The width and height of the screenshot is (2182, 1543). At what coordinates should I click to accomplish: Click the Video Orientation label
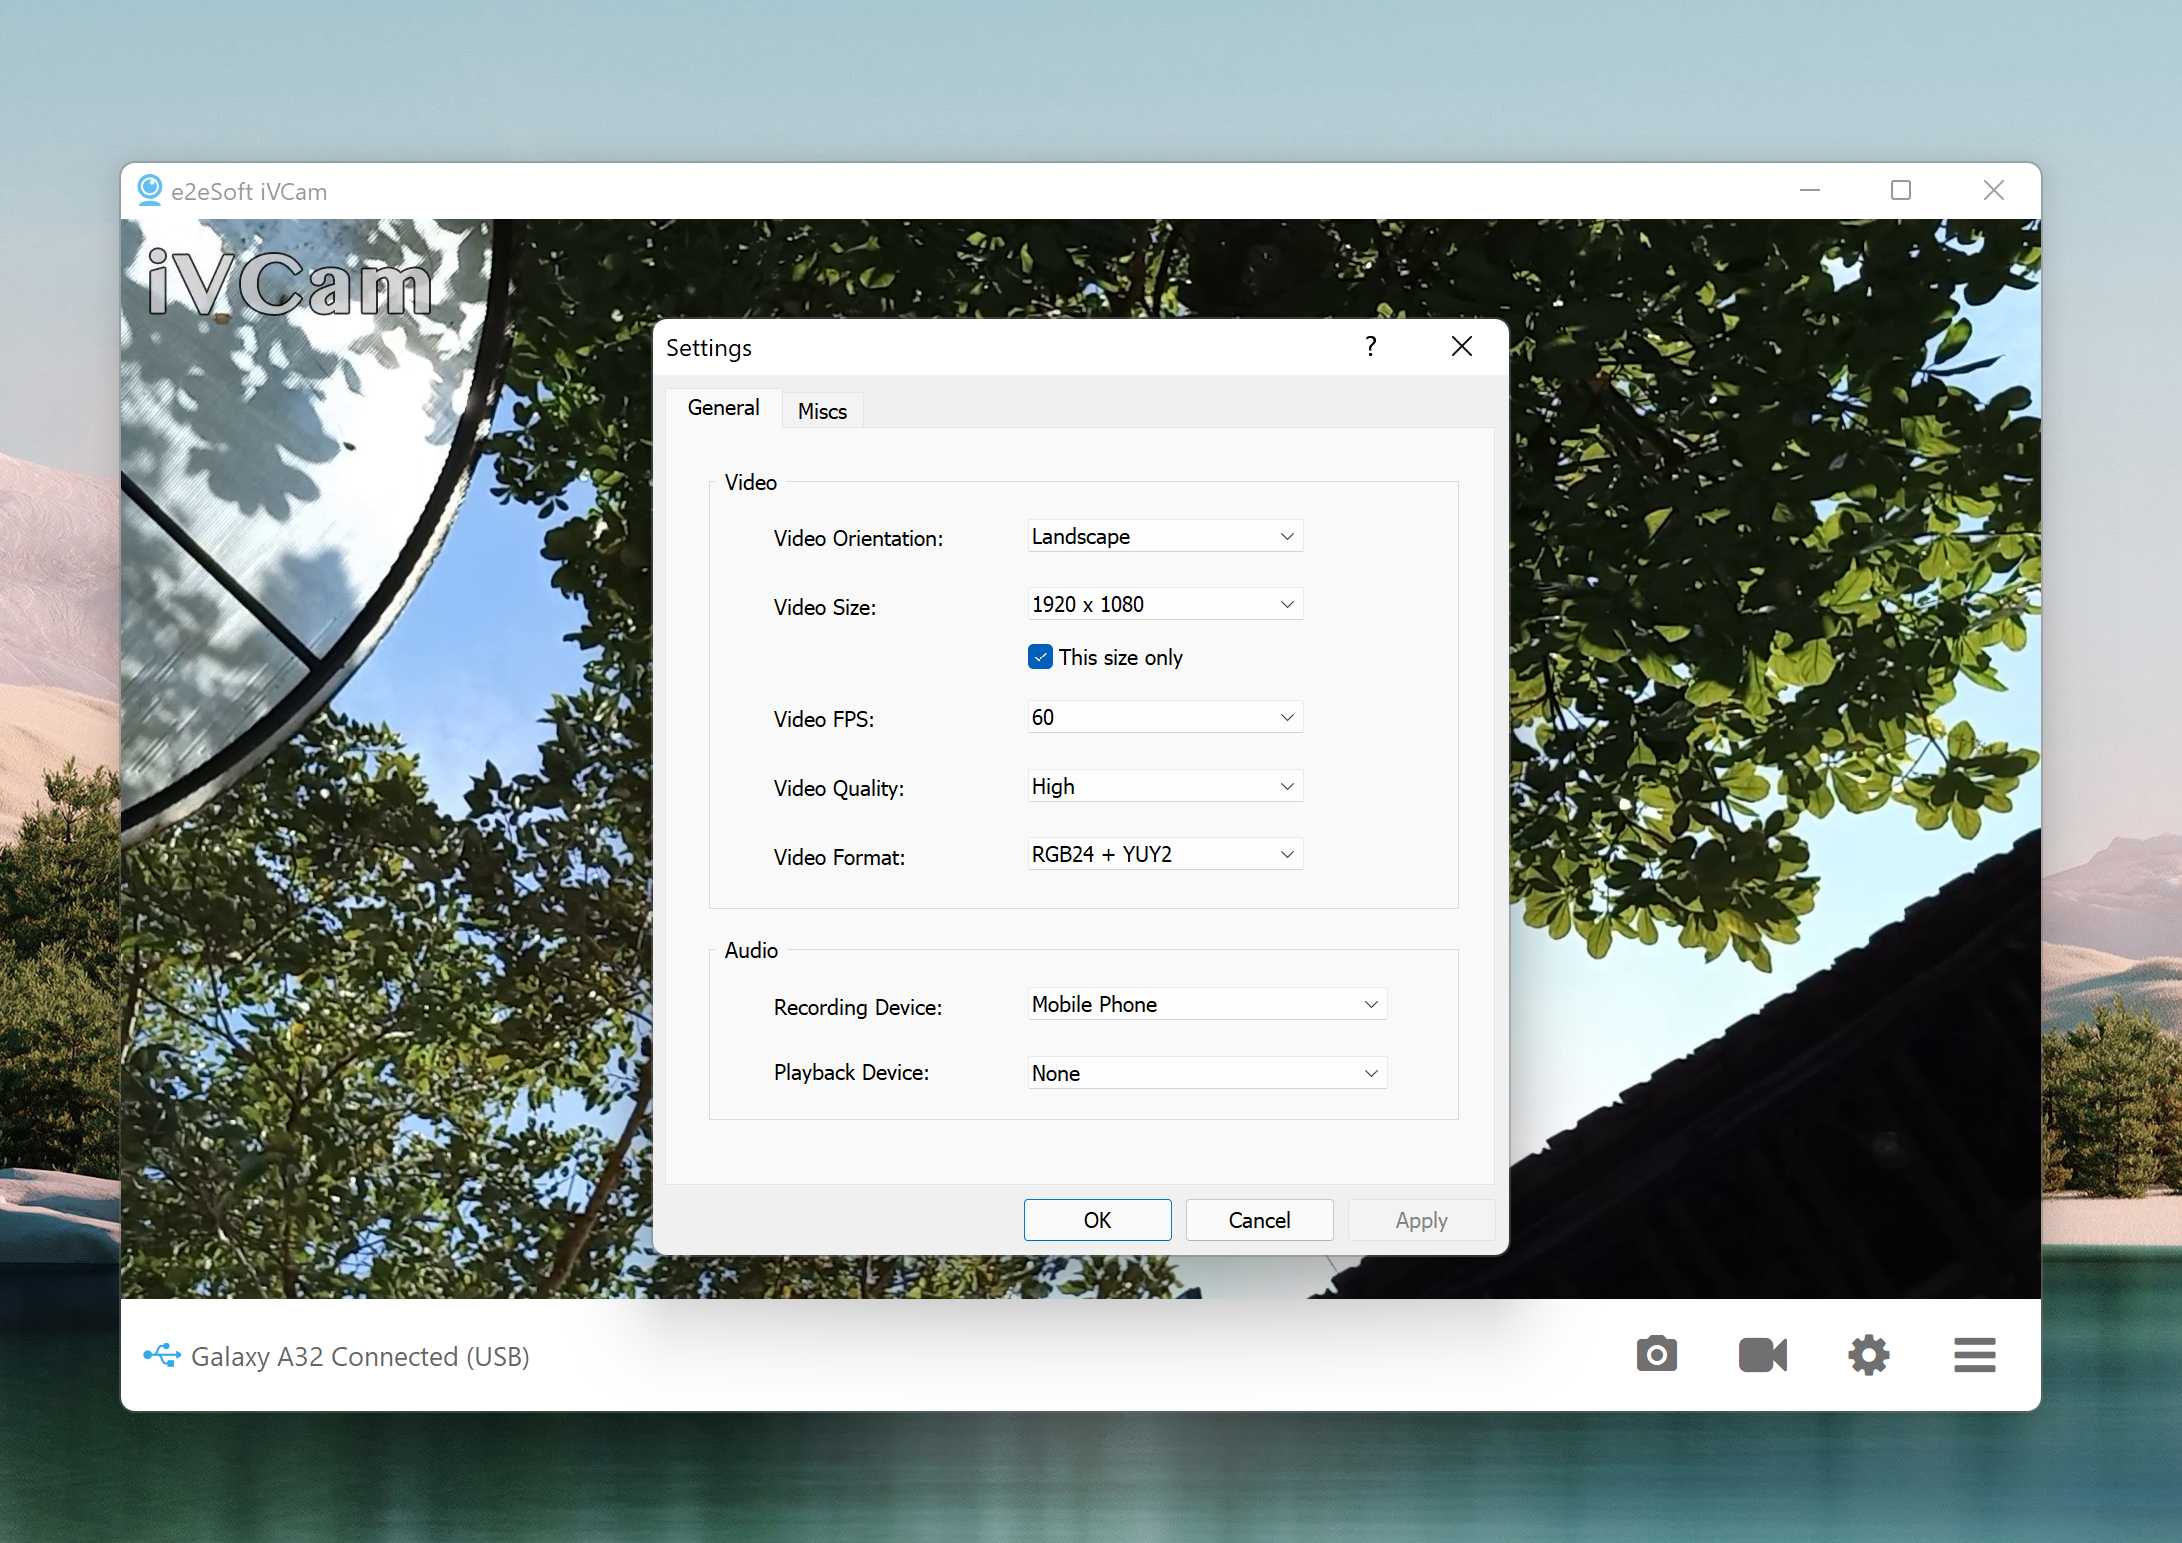[x=858, y=538]
